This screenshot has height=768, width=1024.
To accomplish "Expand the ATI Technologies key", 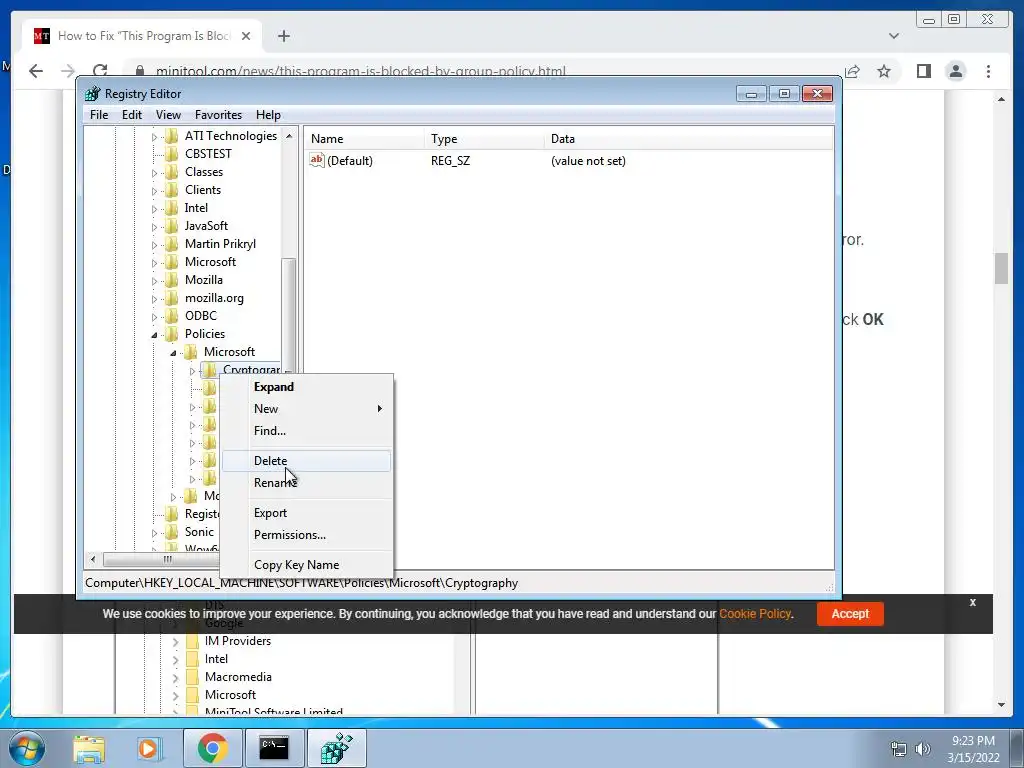I will [155, 137].
